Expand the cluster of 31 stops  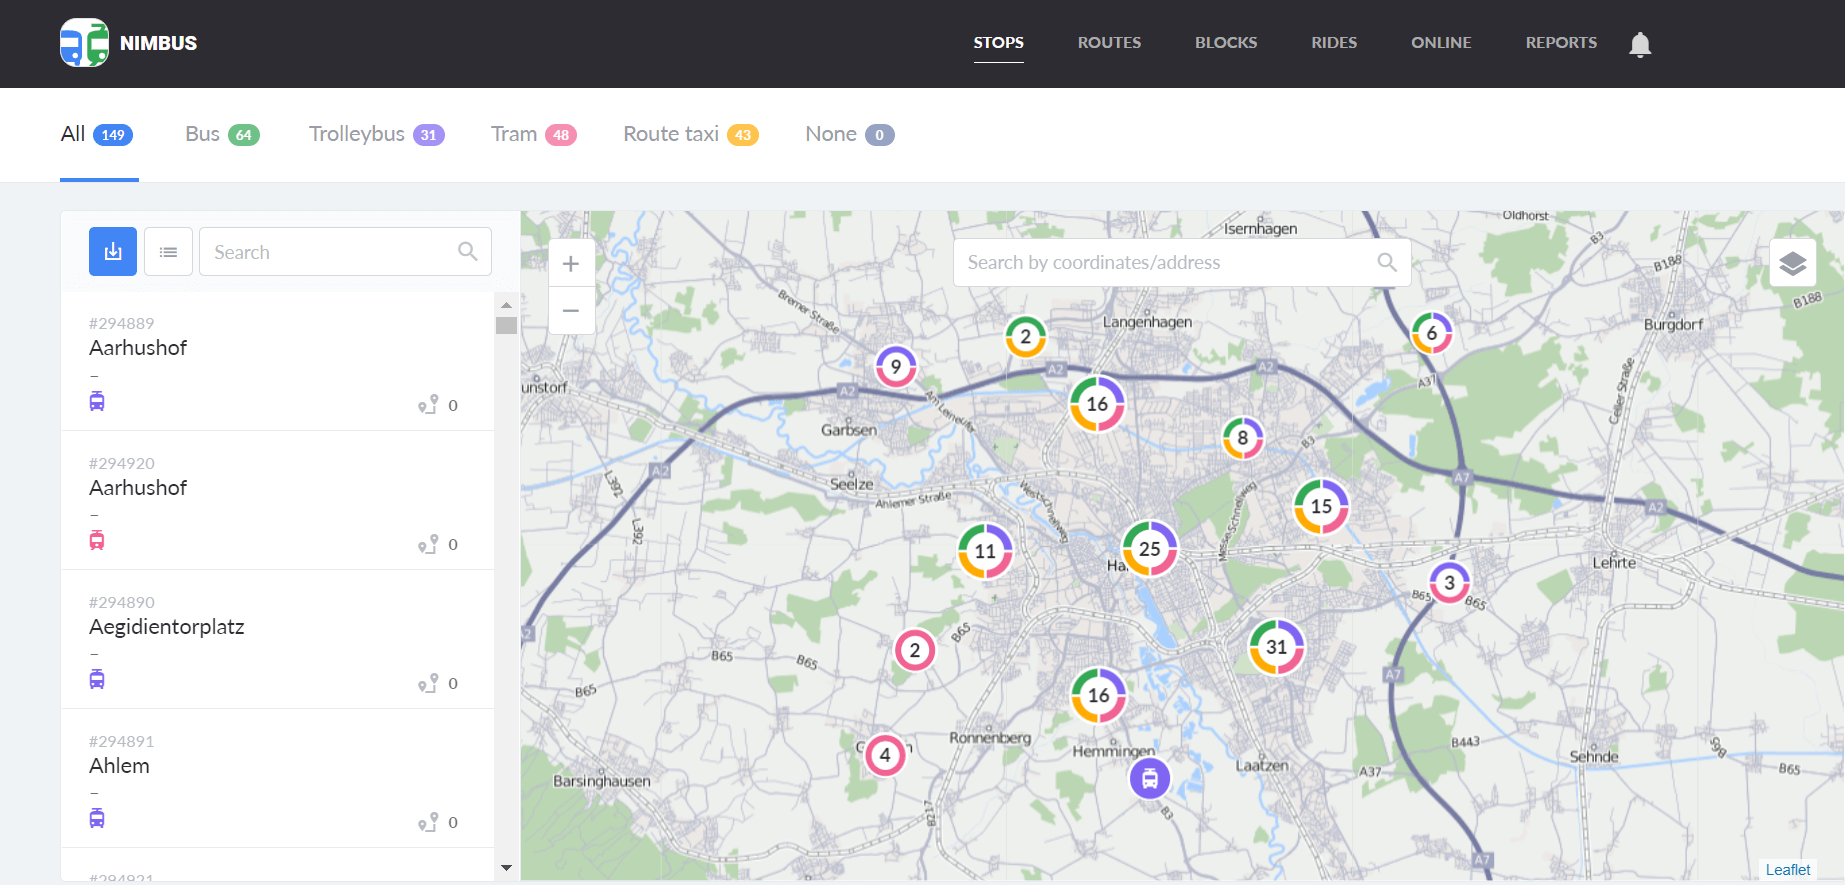pyautogui.click(x=1276, y=647)
